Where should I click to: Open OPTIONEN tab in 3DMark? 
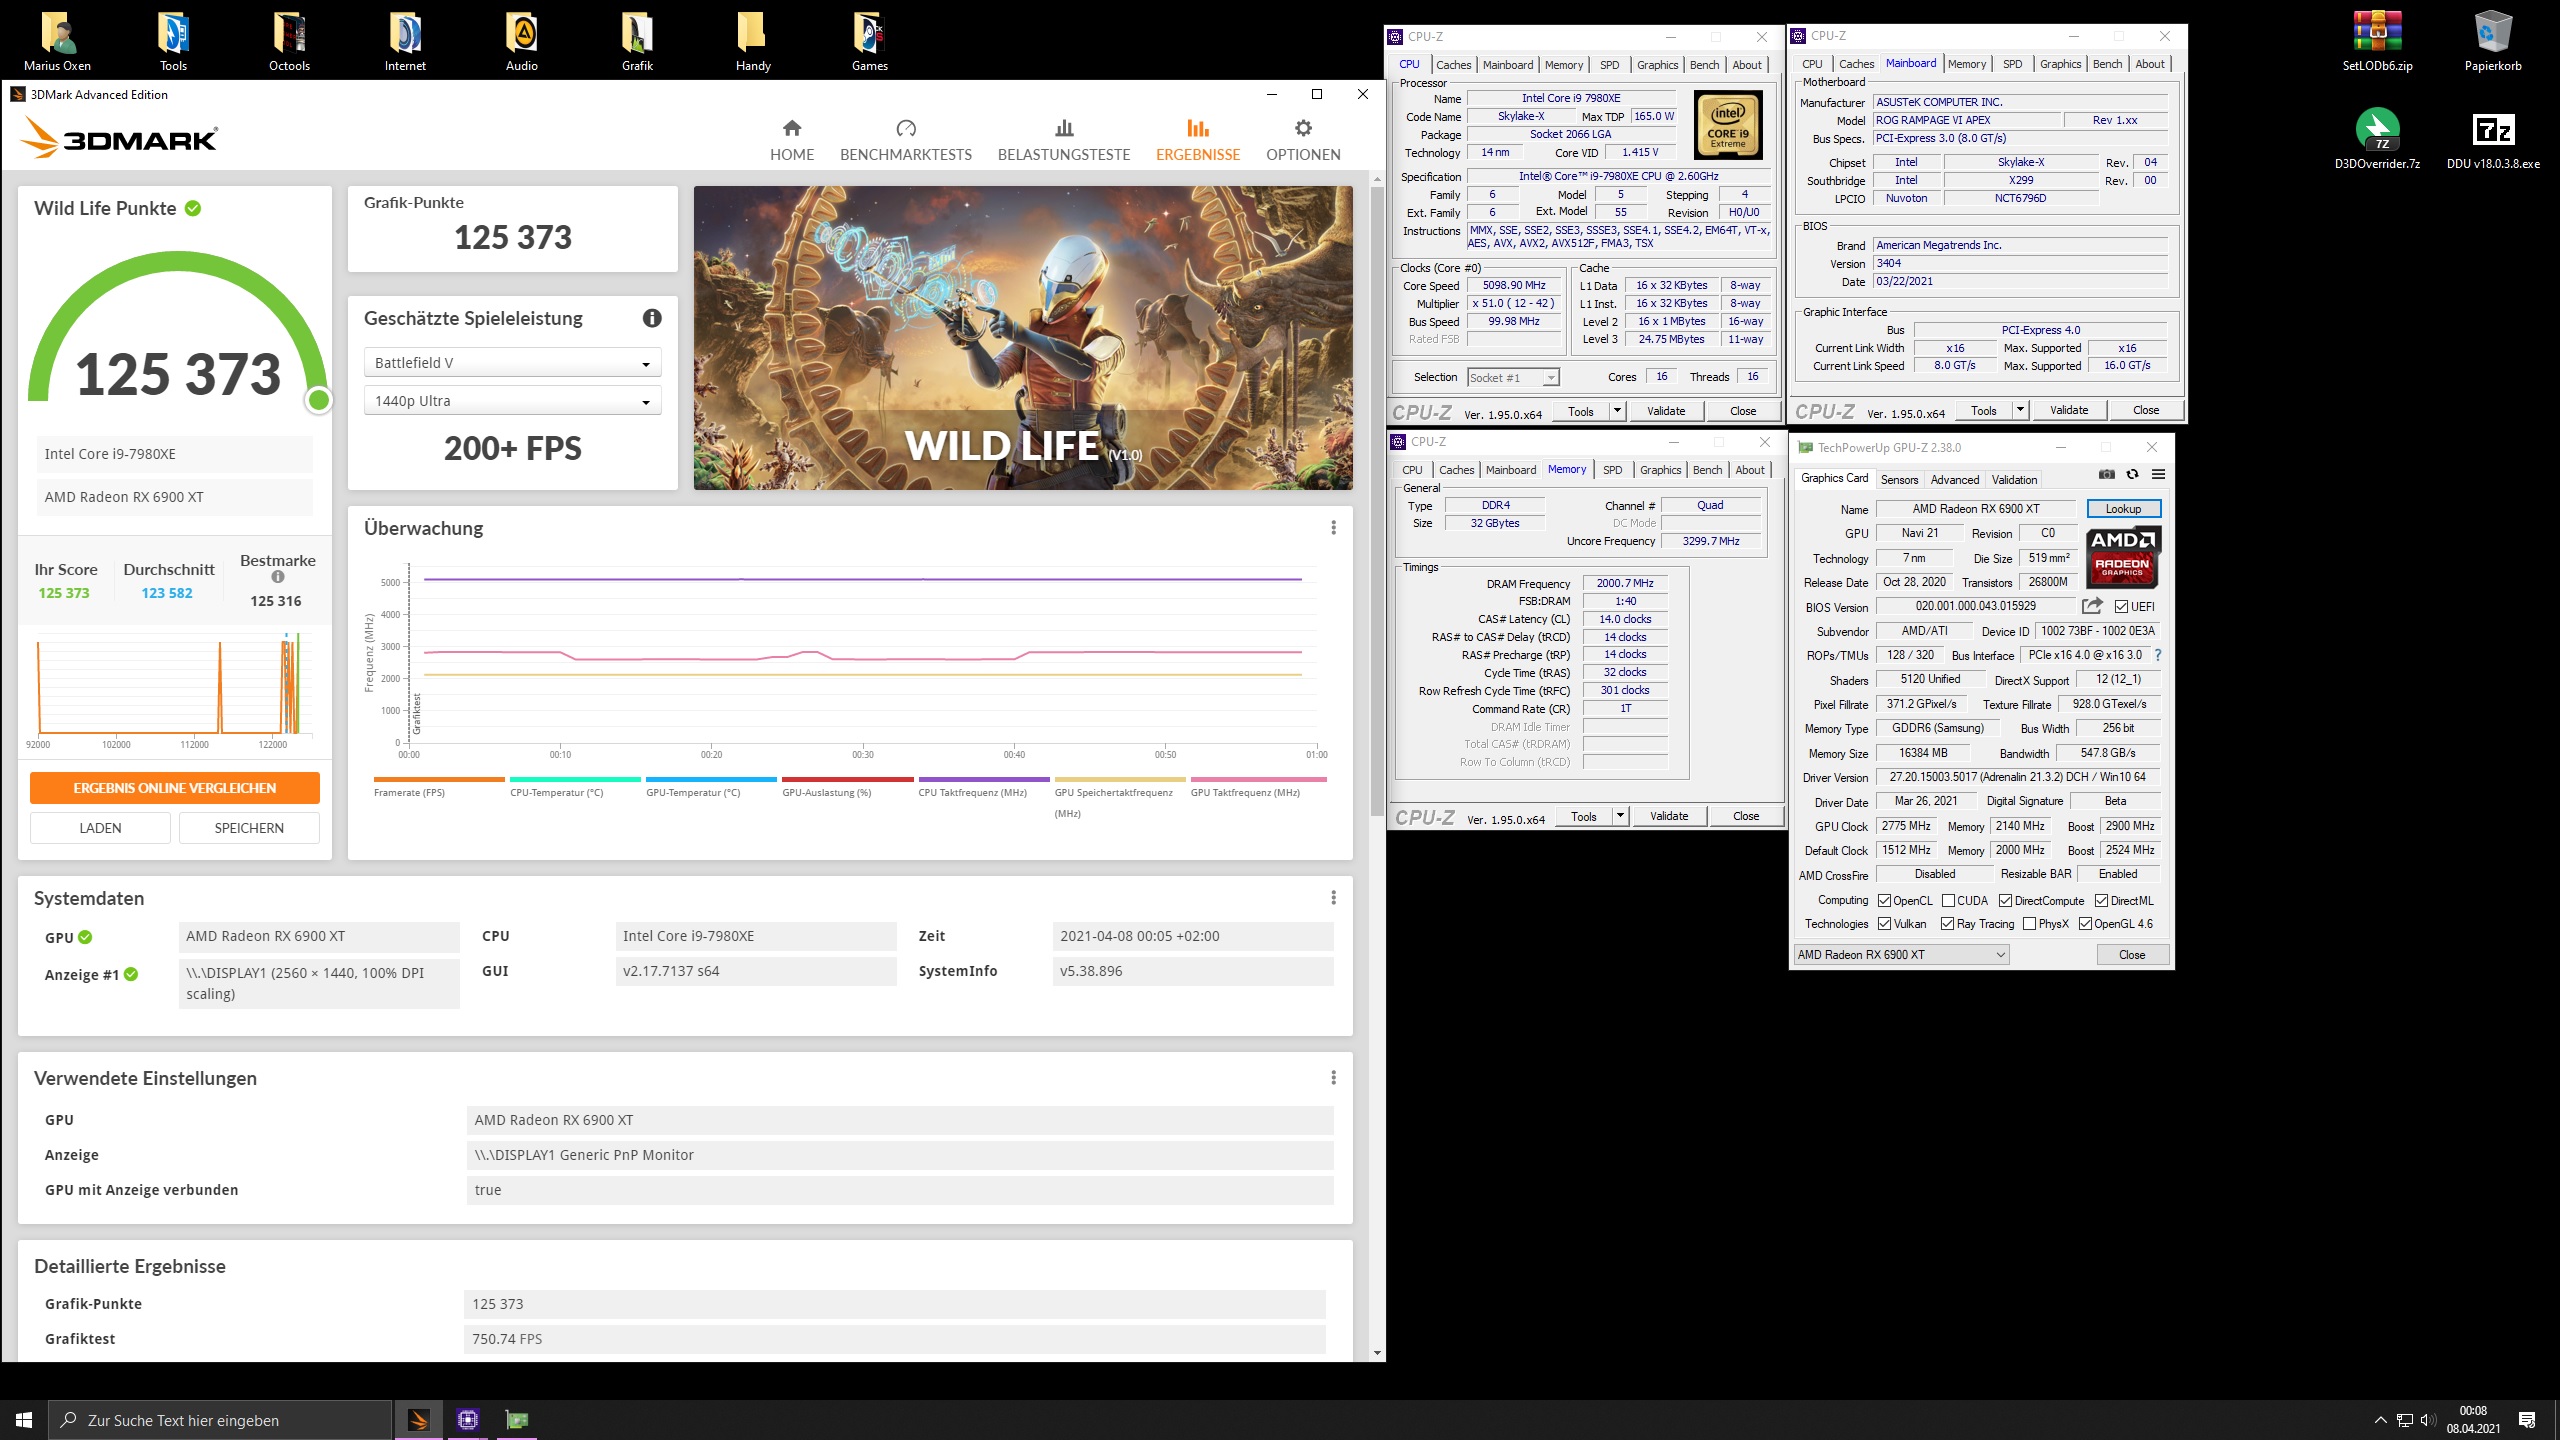point(1303,140)
